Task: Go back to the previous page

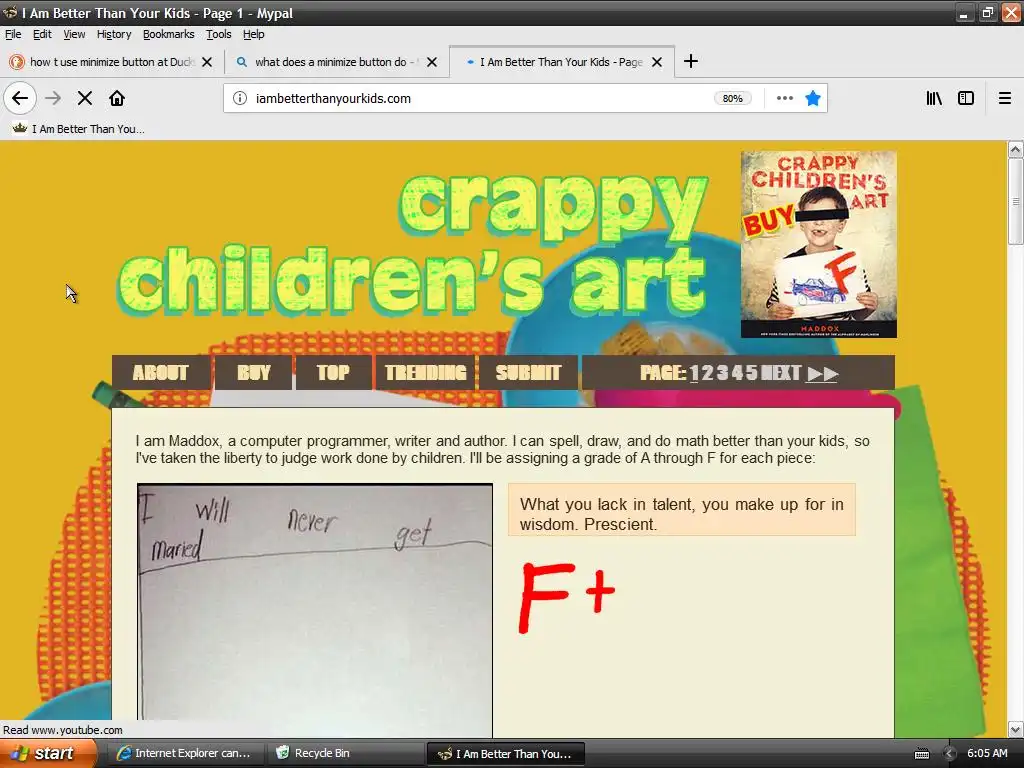Action: [x=20, y=98]
